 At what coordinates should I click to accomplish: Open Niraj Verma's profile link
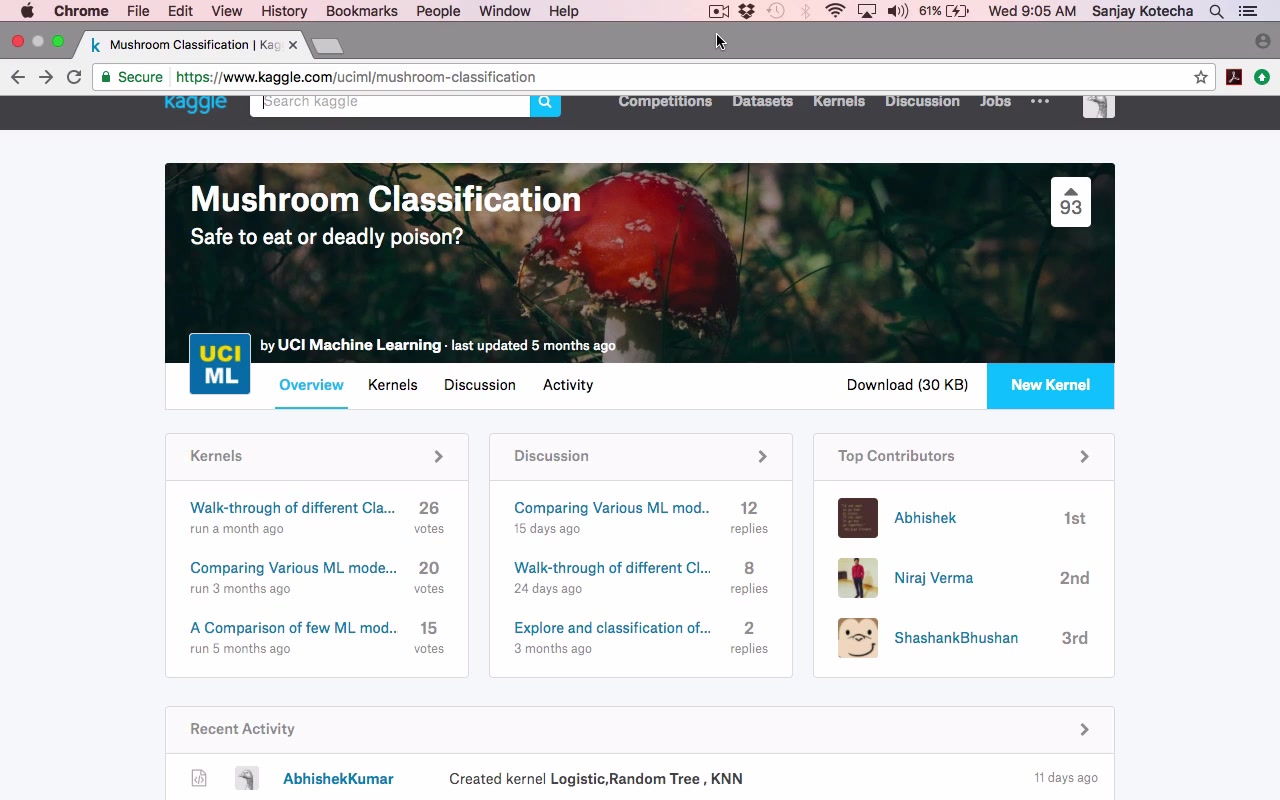point(933,578)
